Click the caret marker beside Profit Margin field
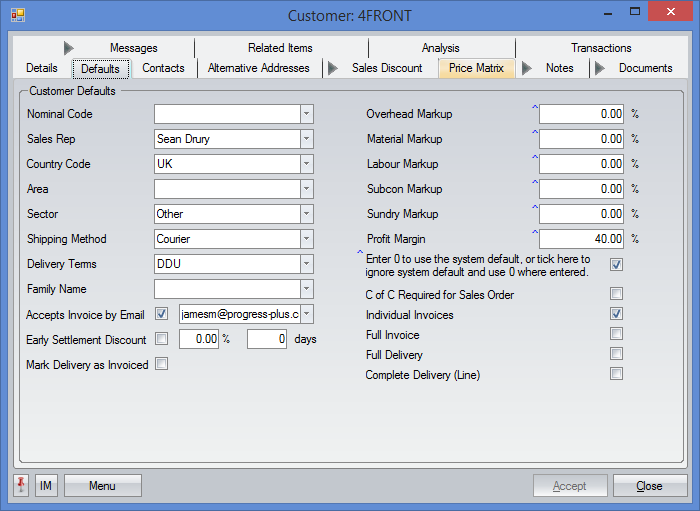The image size is (700, 511). [x=534, y=231]
